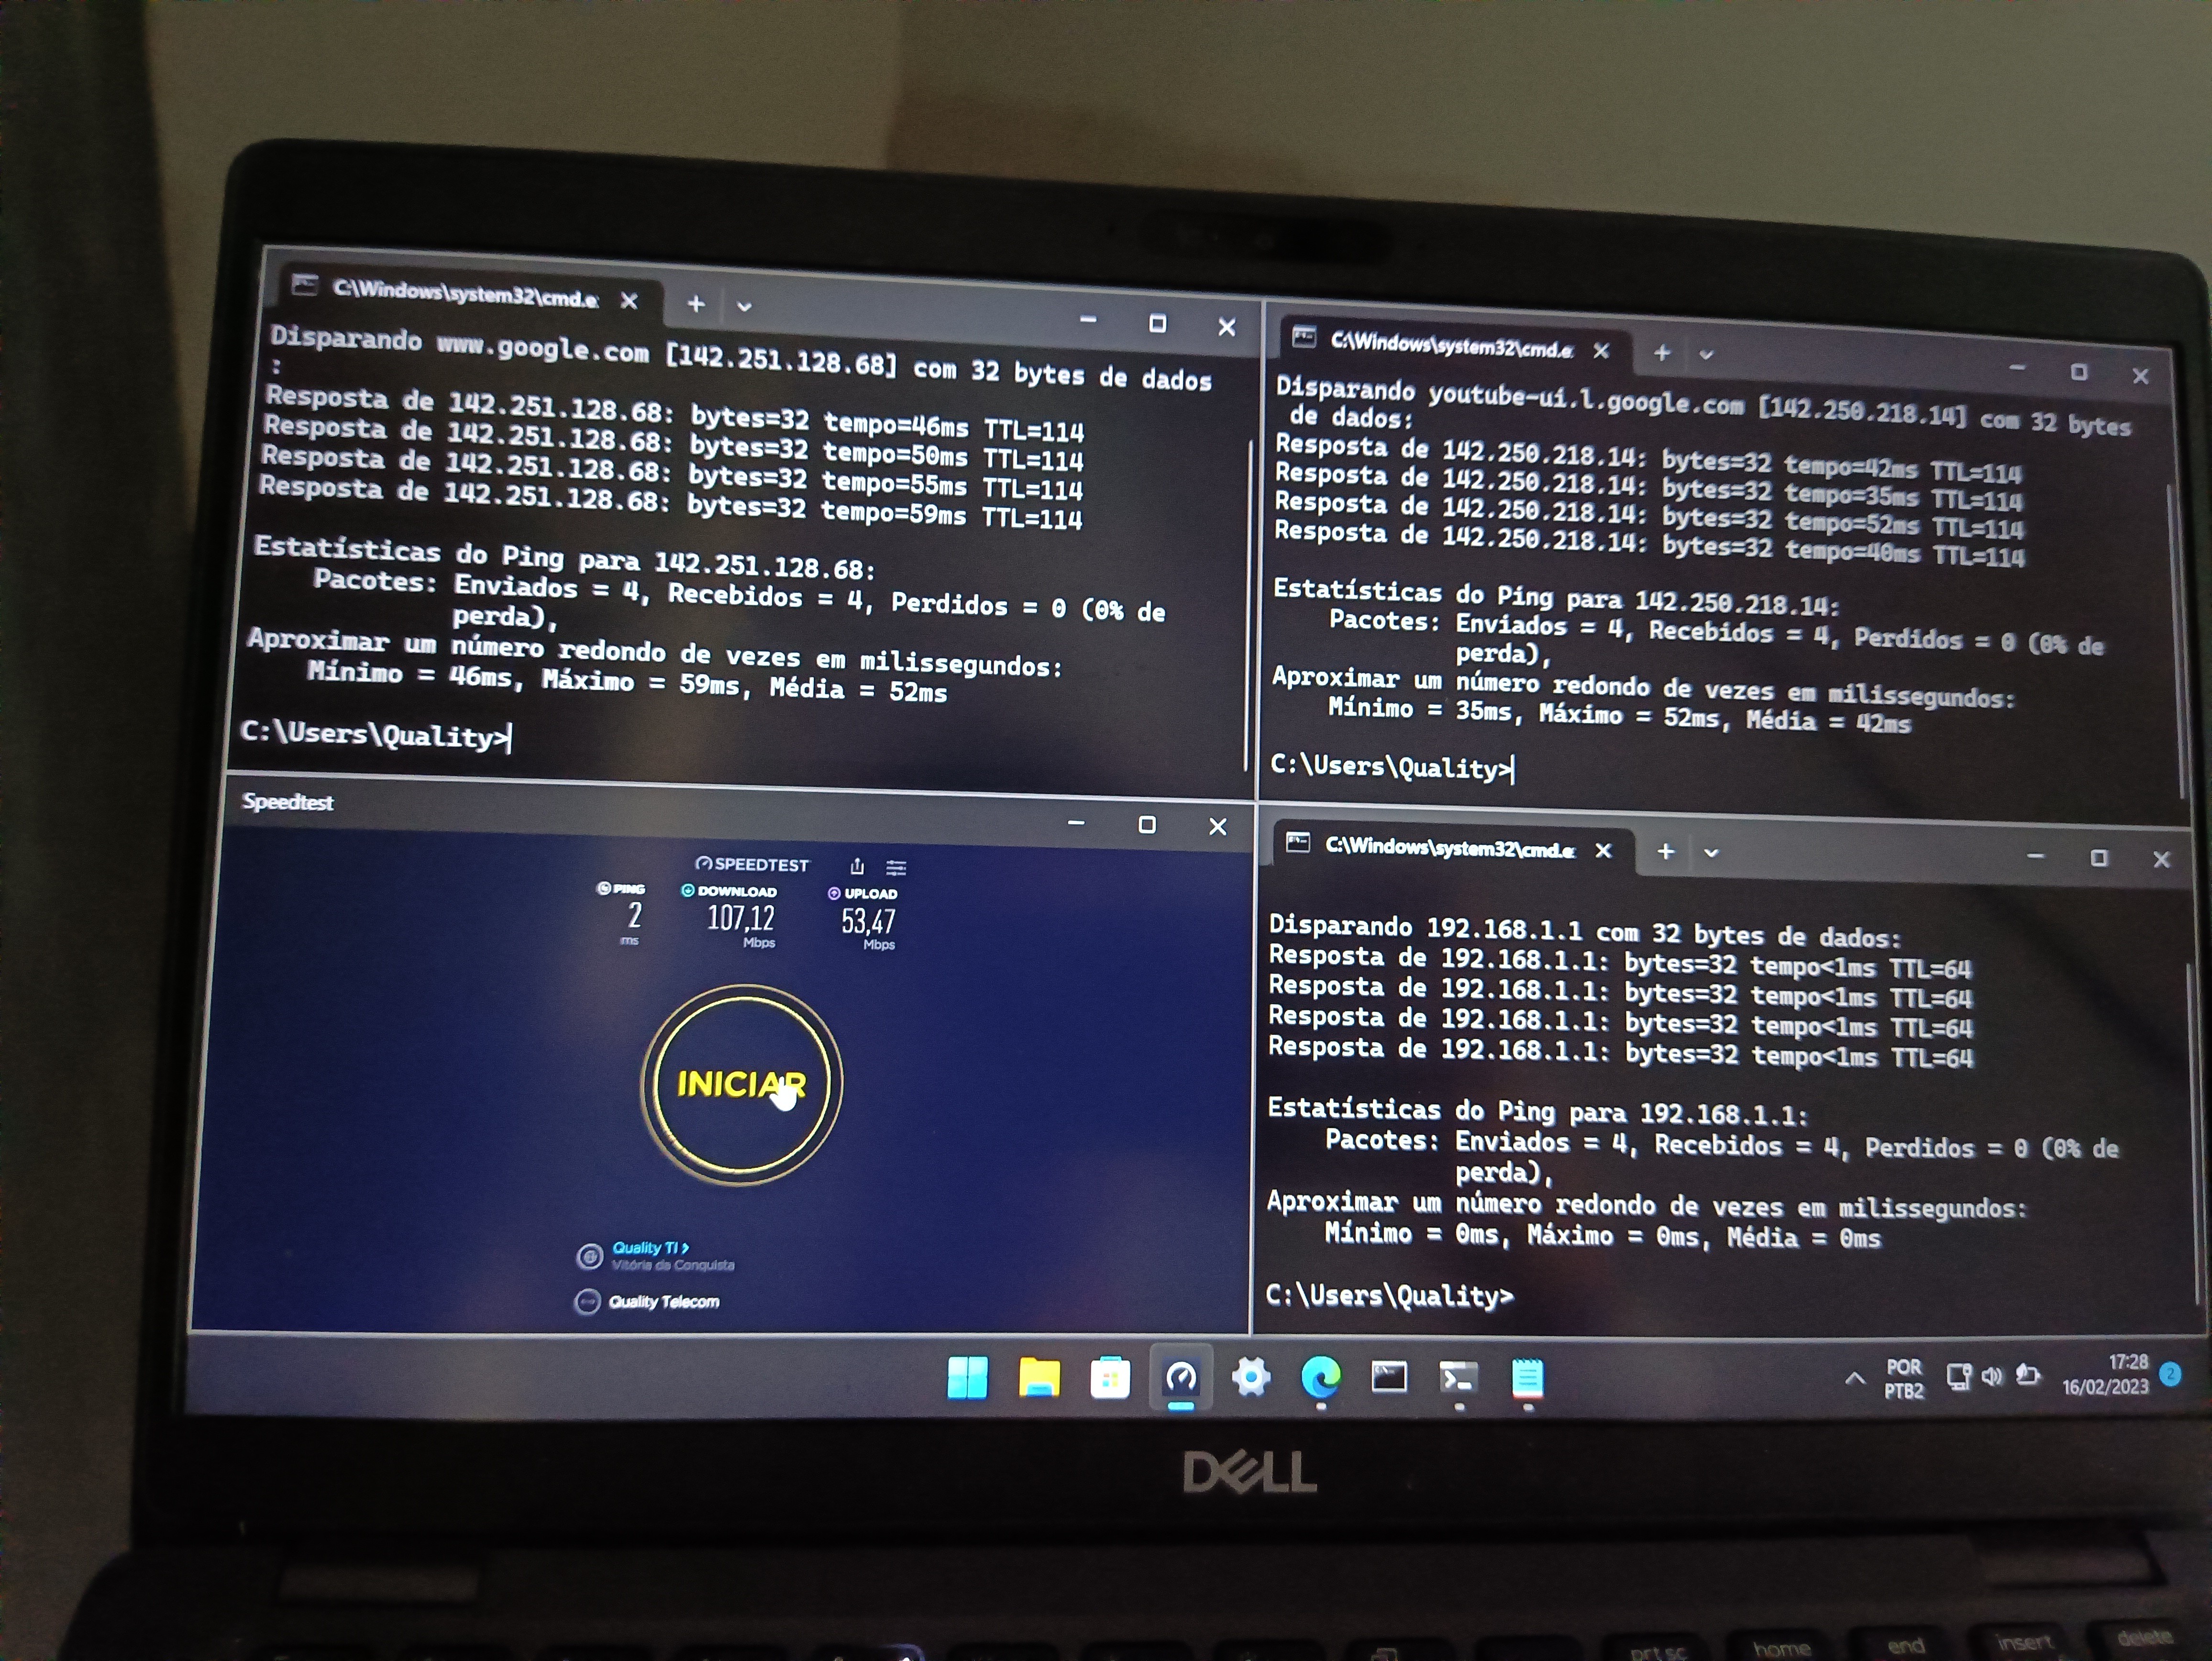Click the INICIAR button in Speedtest

point(741,1085)
